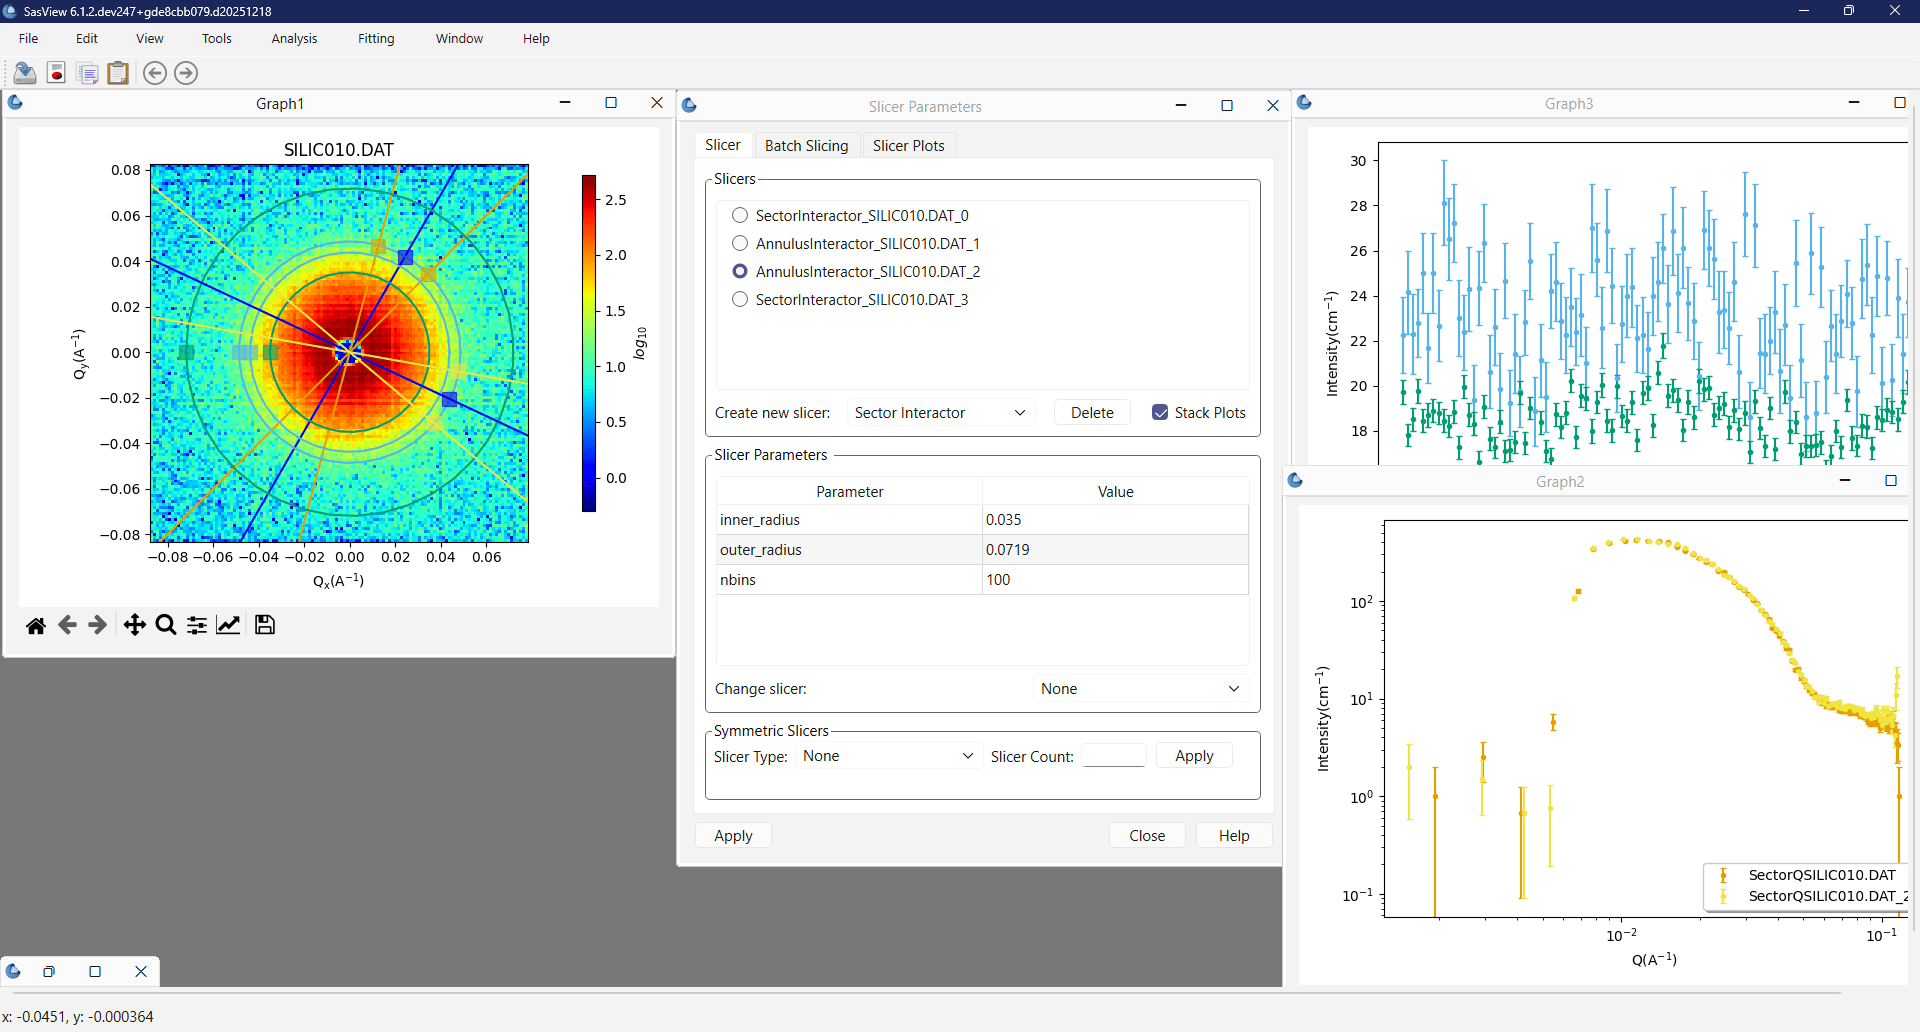The width and height of the screenshot is (1920, 1032).
Task: Click the SasView icon in Graph3 title bar
Action: point(1304,102)
